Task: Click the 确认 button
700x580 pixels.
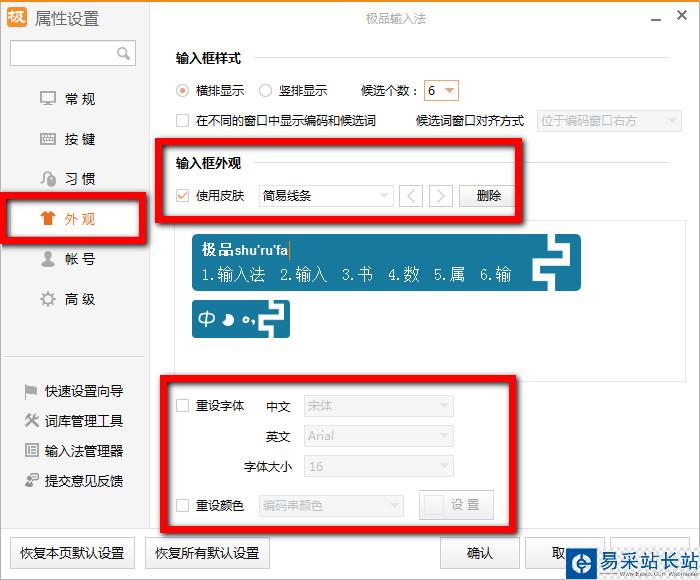Action: point(480,553)
